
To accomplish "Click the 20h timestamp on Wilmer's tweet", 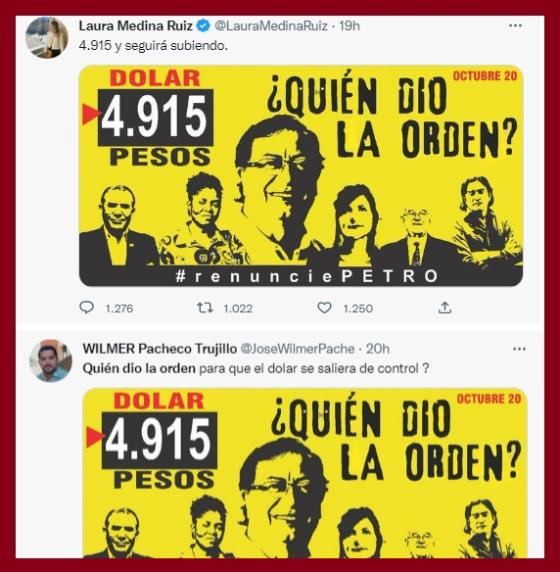I will 378,349.
